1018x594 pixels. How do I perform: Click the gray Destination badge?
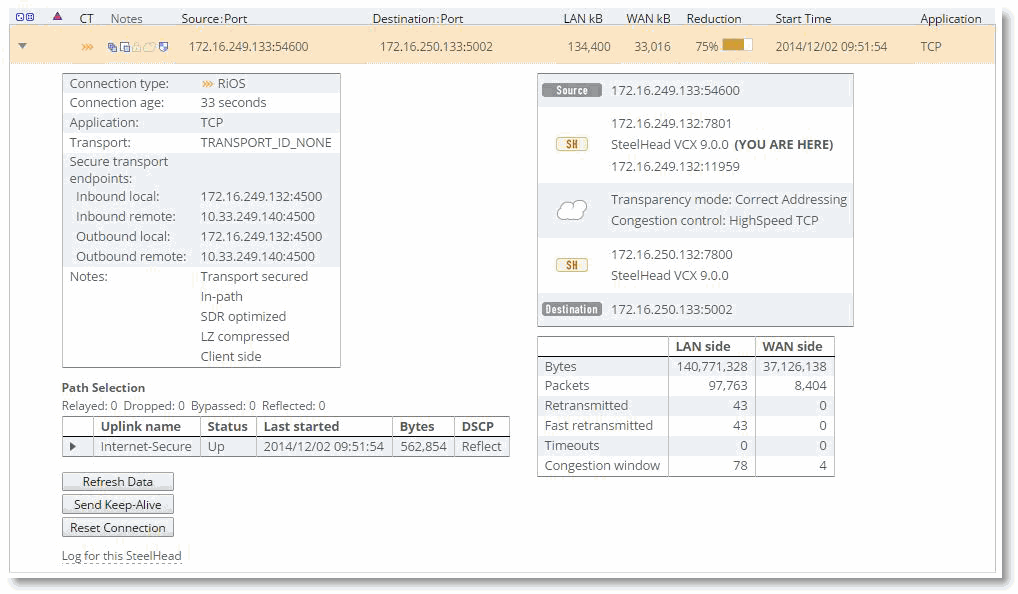coord(571,310)
